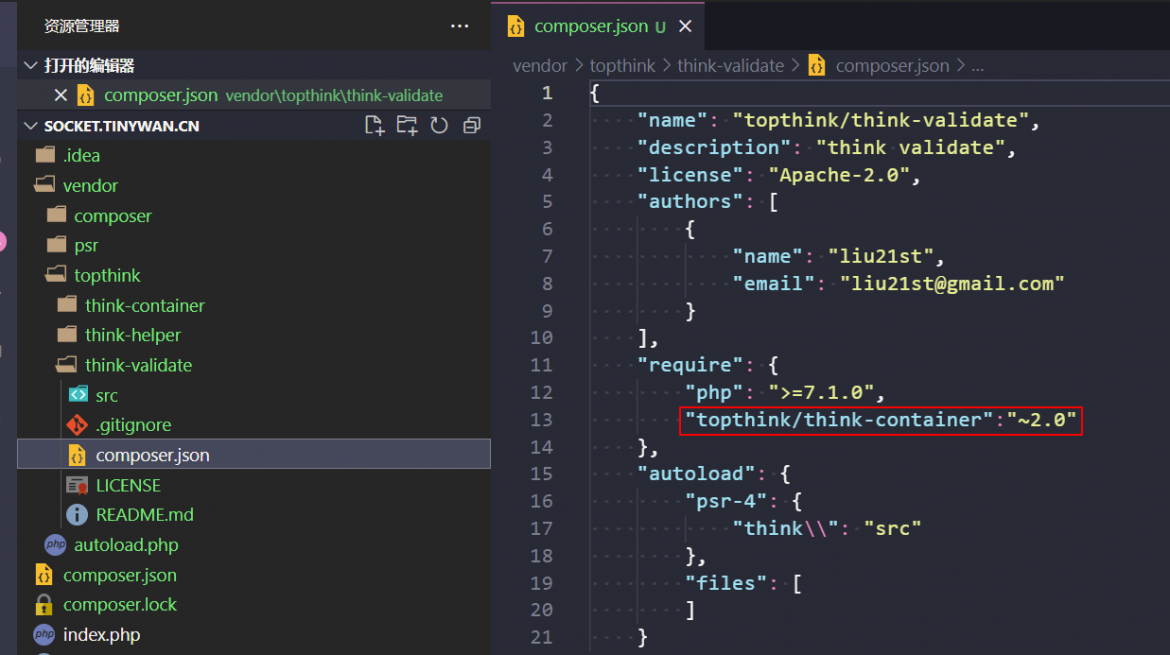Open the explorer more actions ellipsis menu
Image resolution: width=1170 pixels, height=655 pixels.
click(460, 26)
